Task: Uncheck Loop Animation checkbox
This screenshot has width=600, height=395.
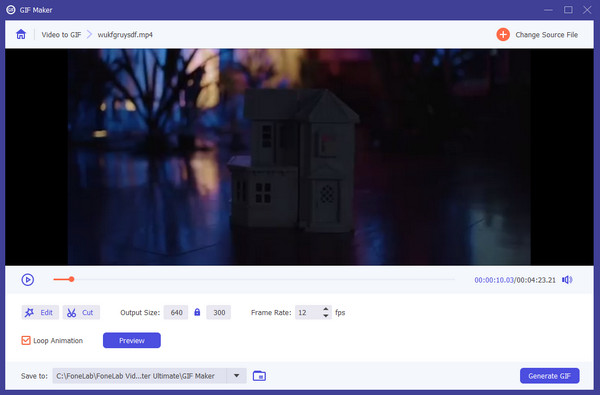Action: [26, 340]
